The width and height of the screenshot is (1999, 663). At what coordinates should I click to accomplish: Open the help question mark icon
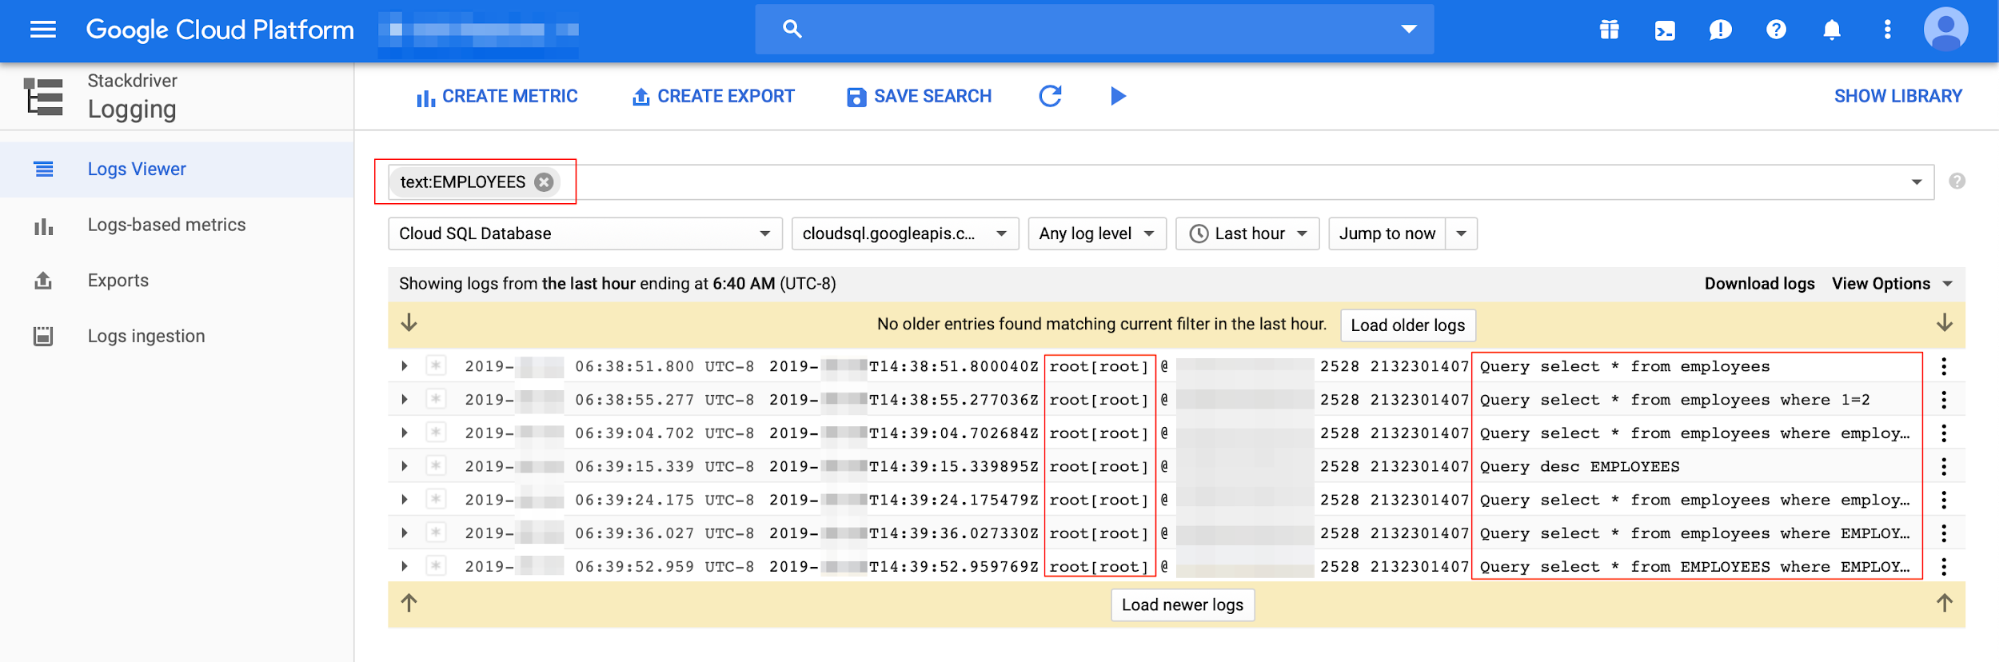(x=1776, y=30)
